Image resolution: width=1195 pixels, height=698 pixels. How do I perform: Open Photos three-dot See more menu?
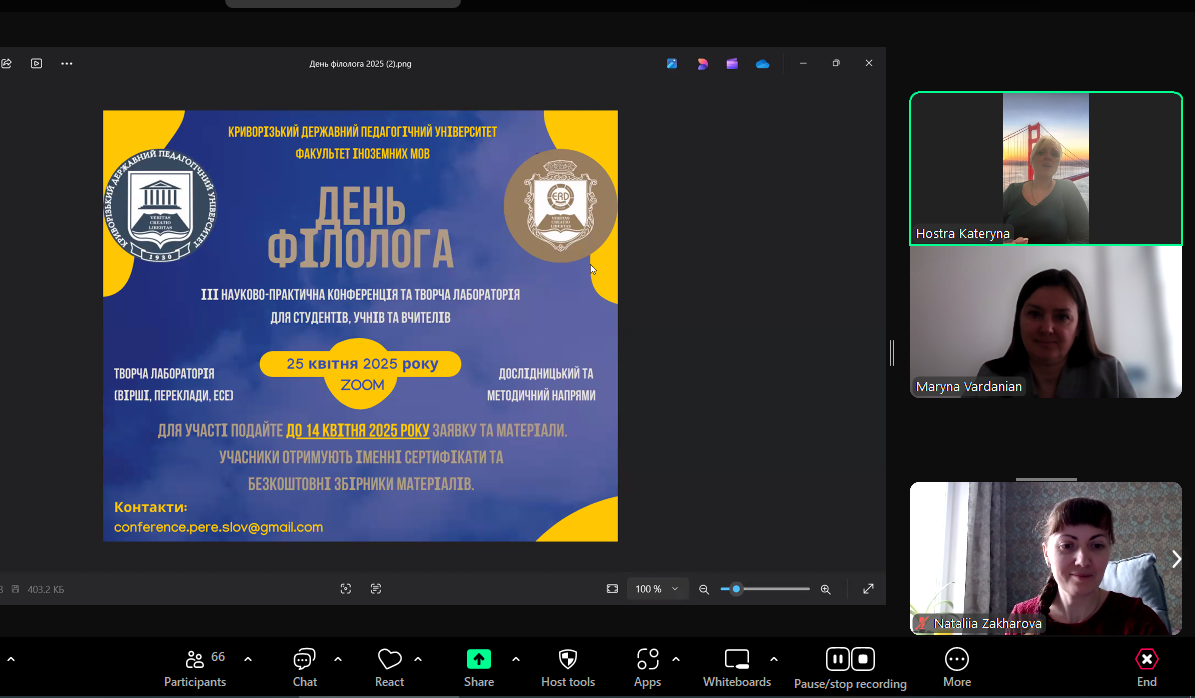(x=67, y=64)
